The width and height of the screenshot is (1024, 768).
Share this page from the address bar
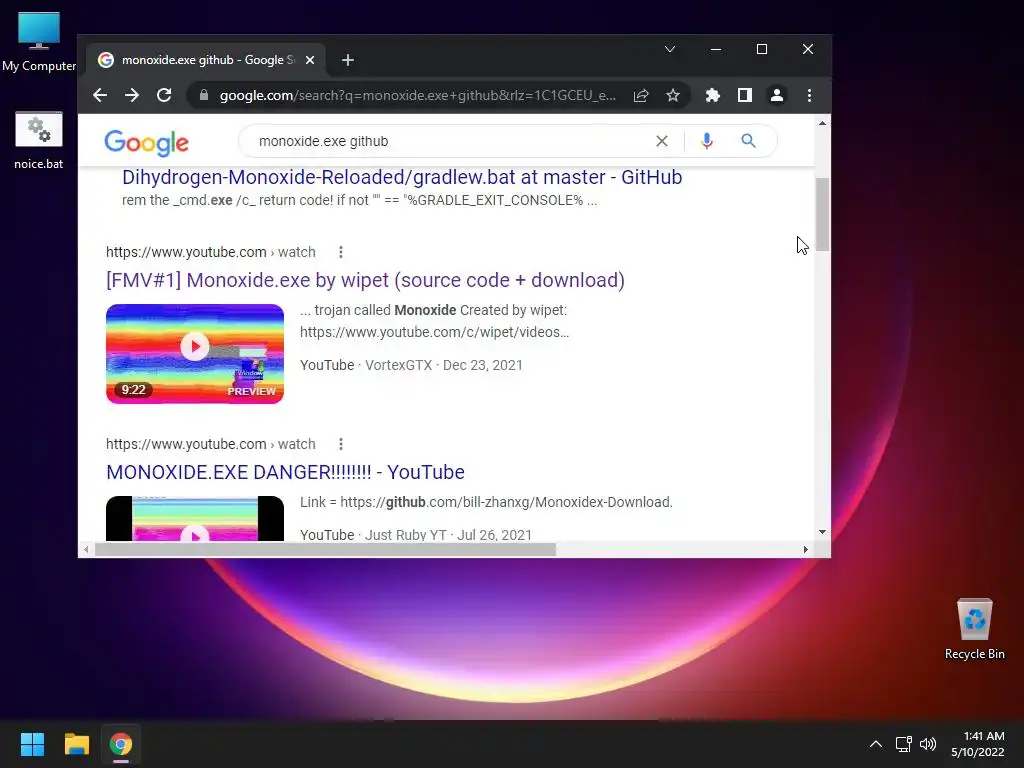[641, 95]
